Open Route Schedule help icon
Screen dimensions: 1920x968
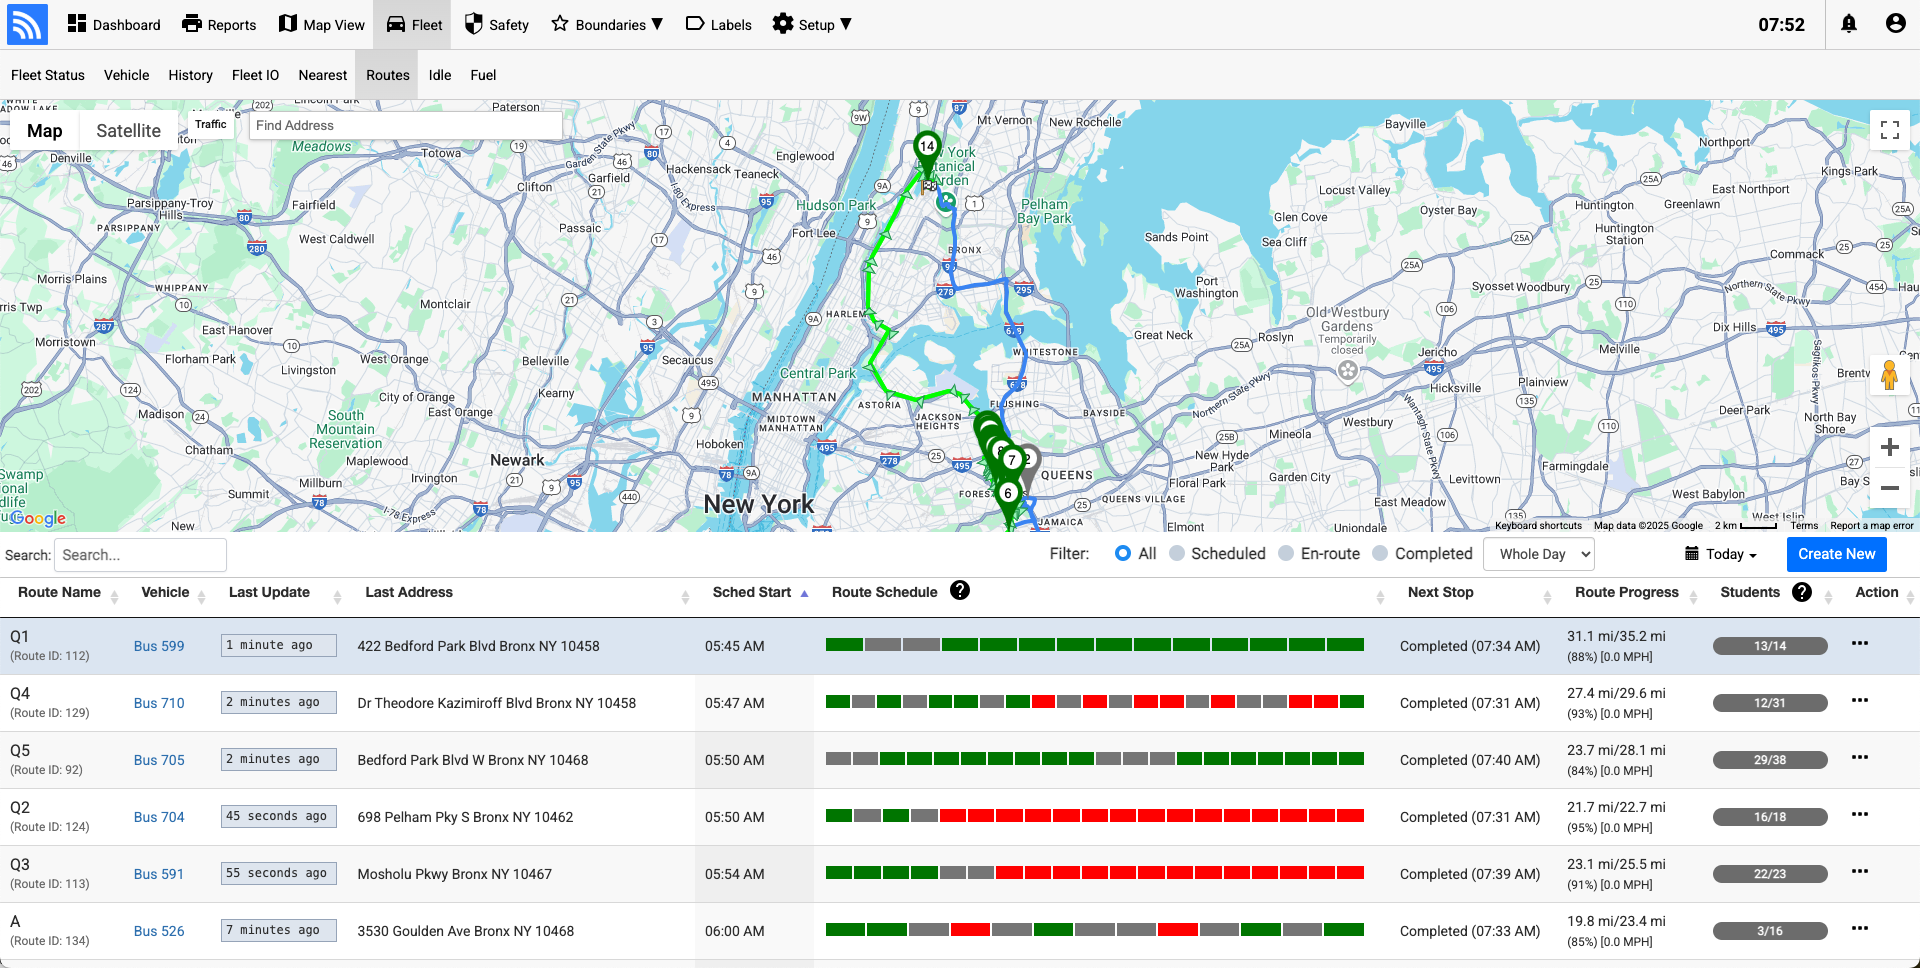click(x=960, y=591)
